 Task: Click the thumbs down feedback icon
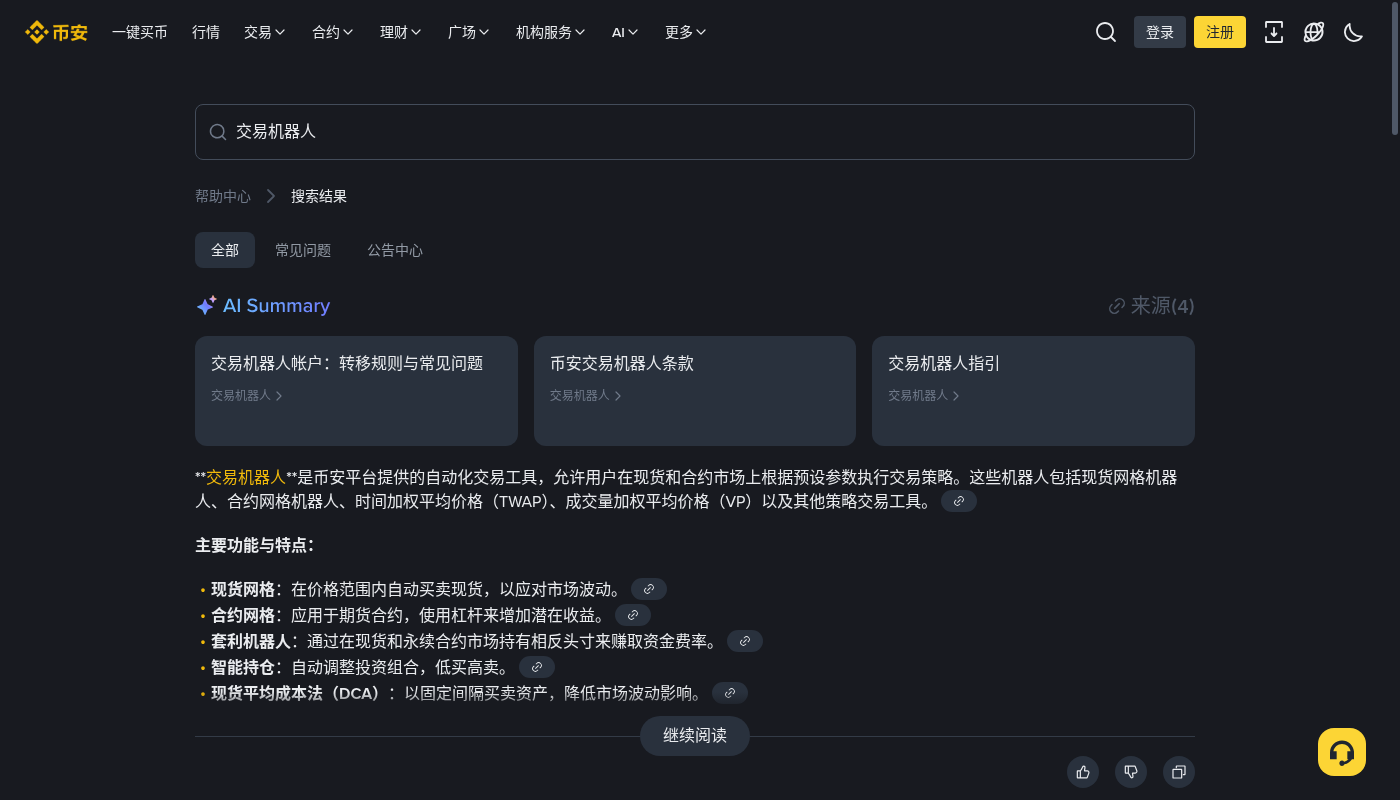(1131, 772)
